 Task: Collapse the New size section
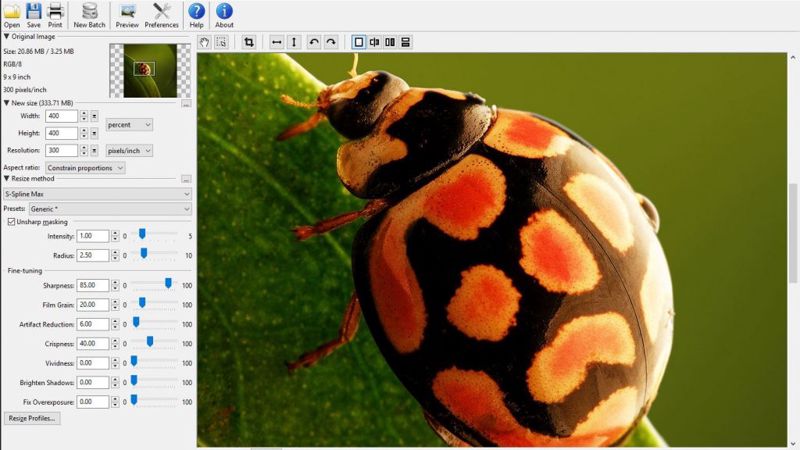(7, 103)
